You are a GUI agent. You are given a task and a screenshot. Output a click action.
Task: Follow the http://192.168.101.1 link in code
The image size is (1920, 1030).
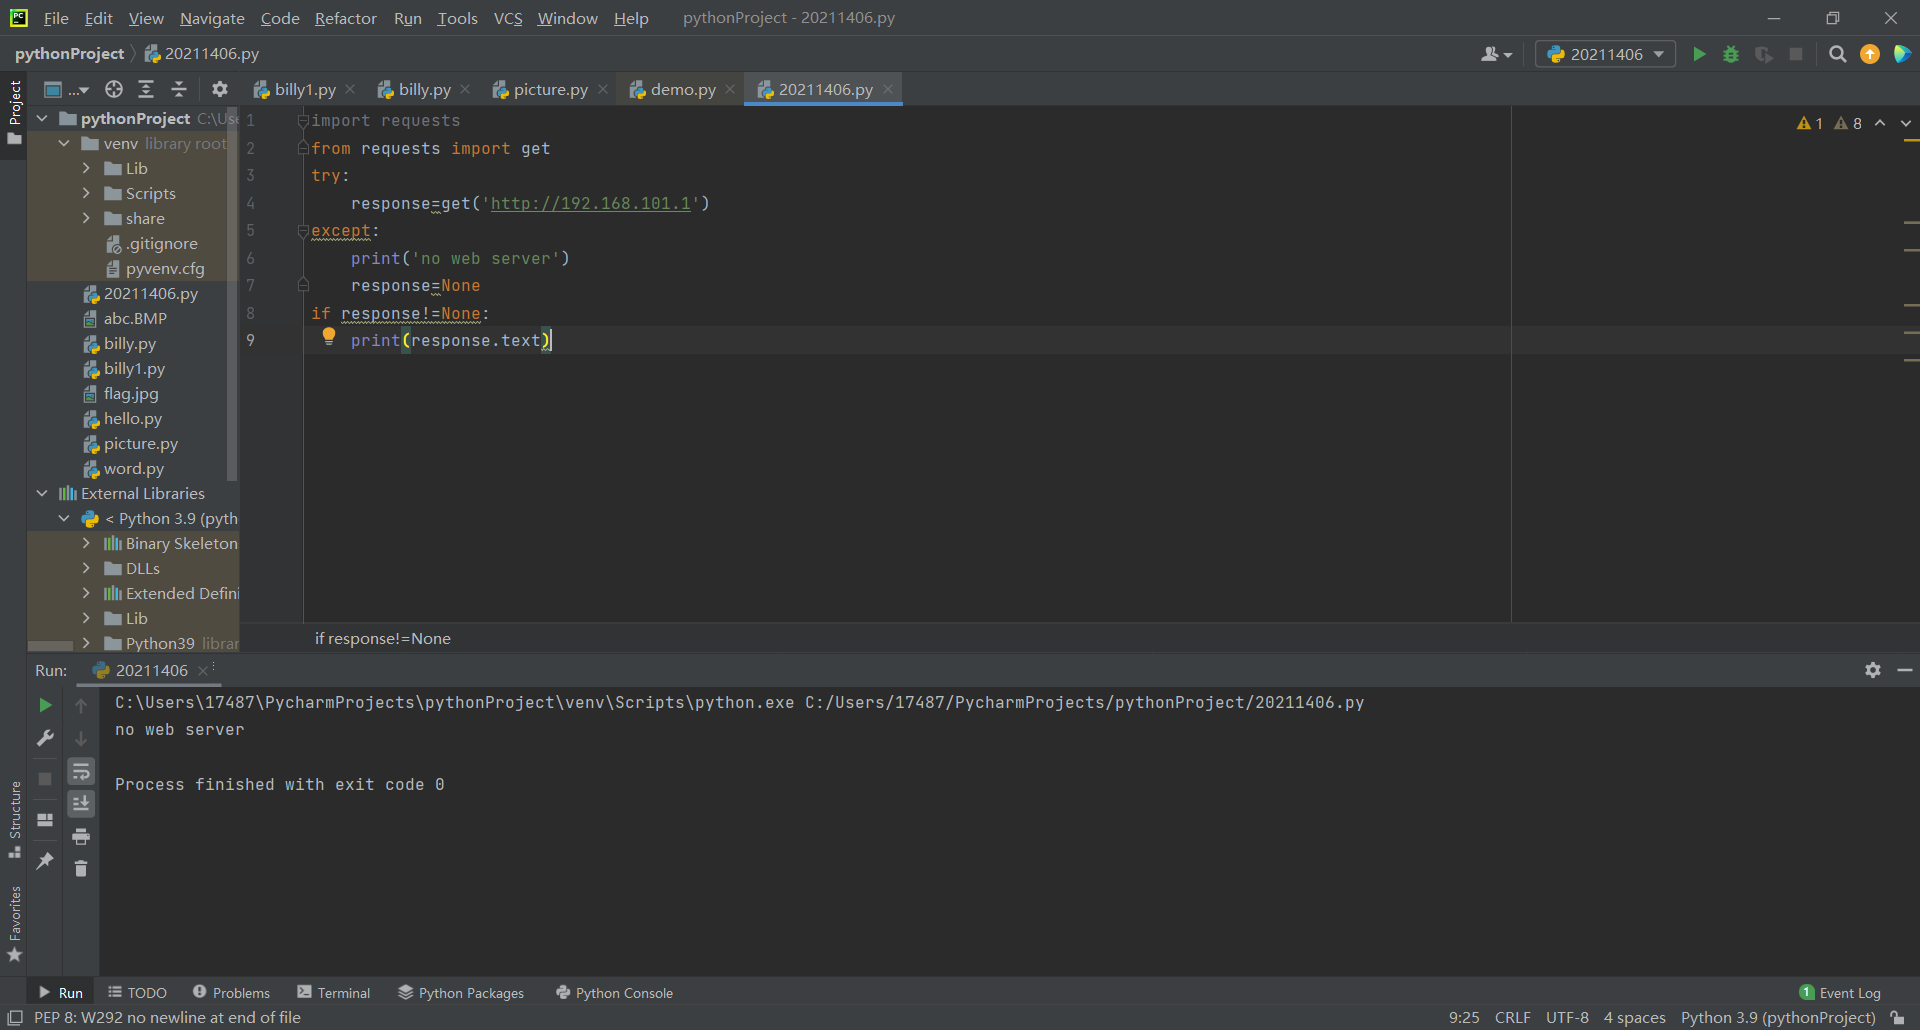(x=590, y=203)
